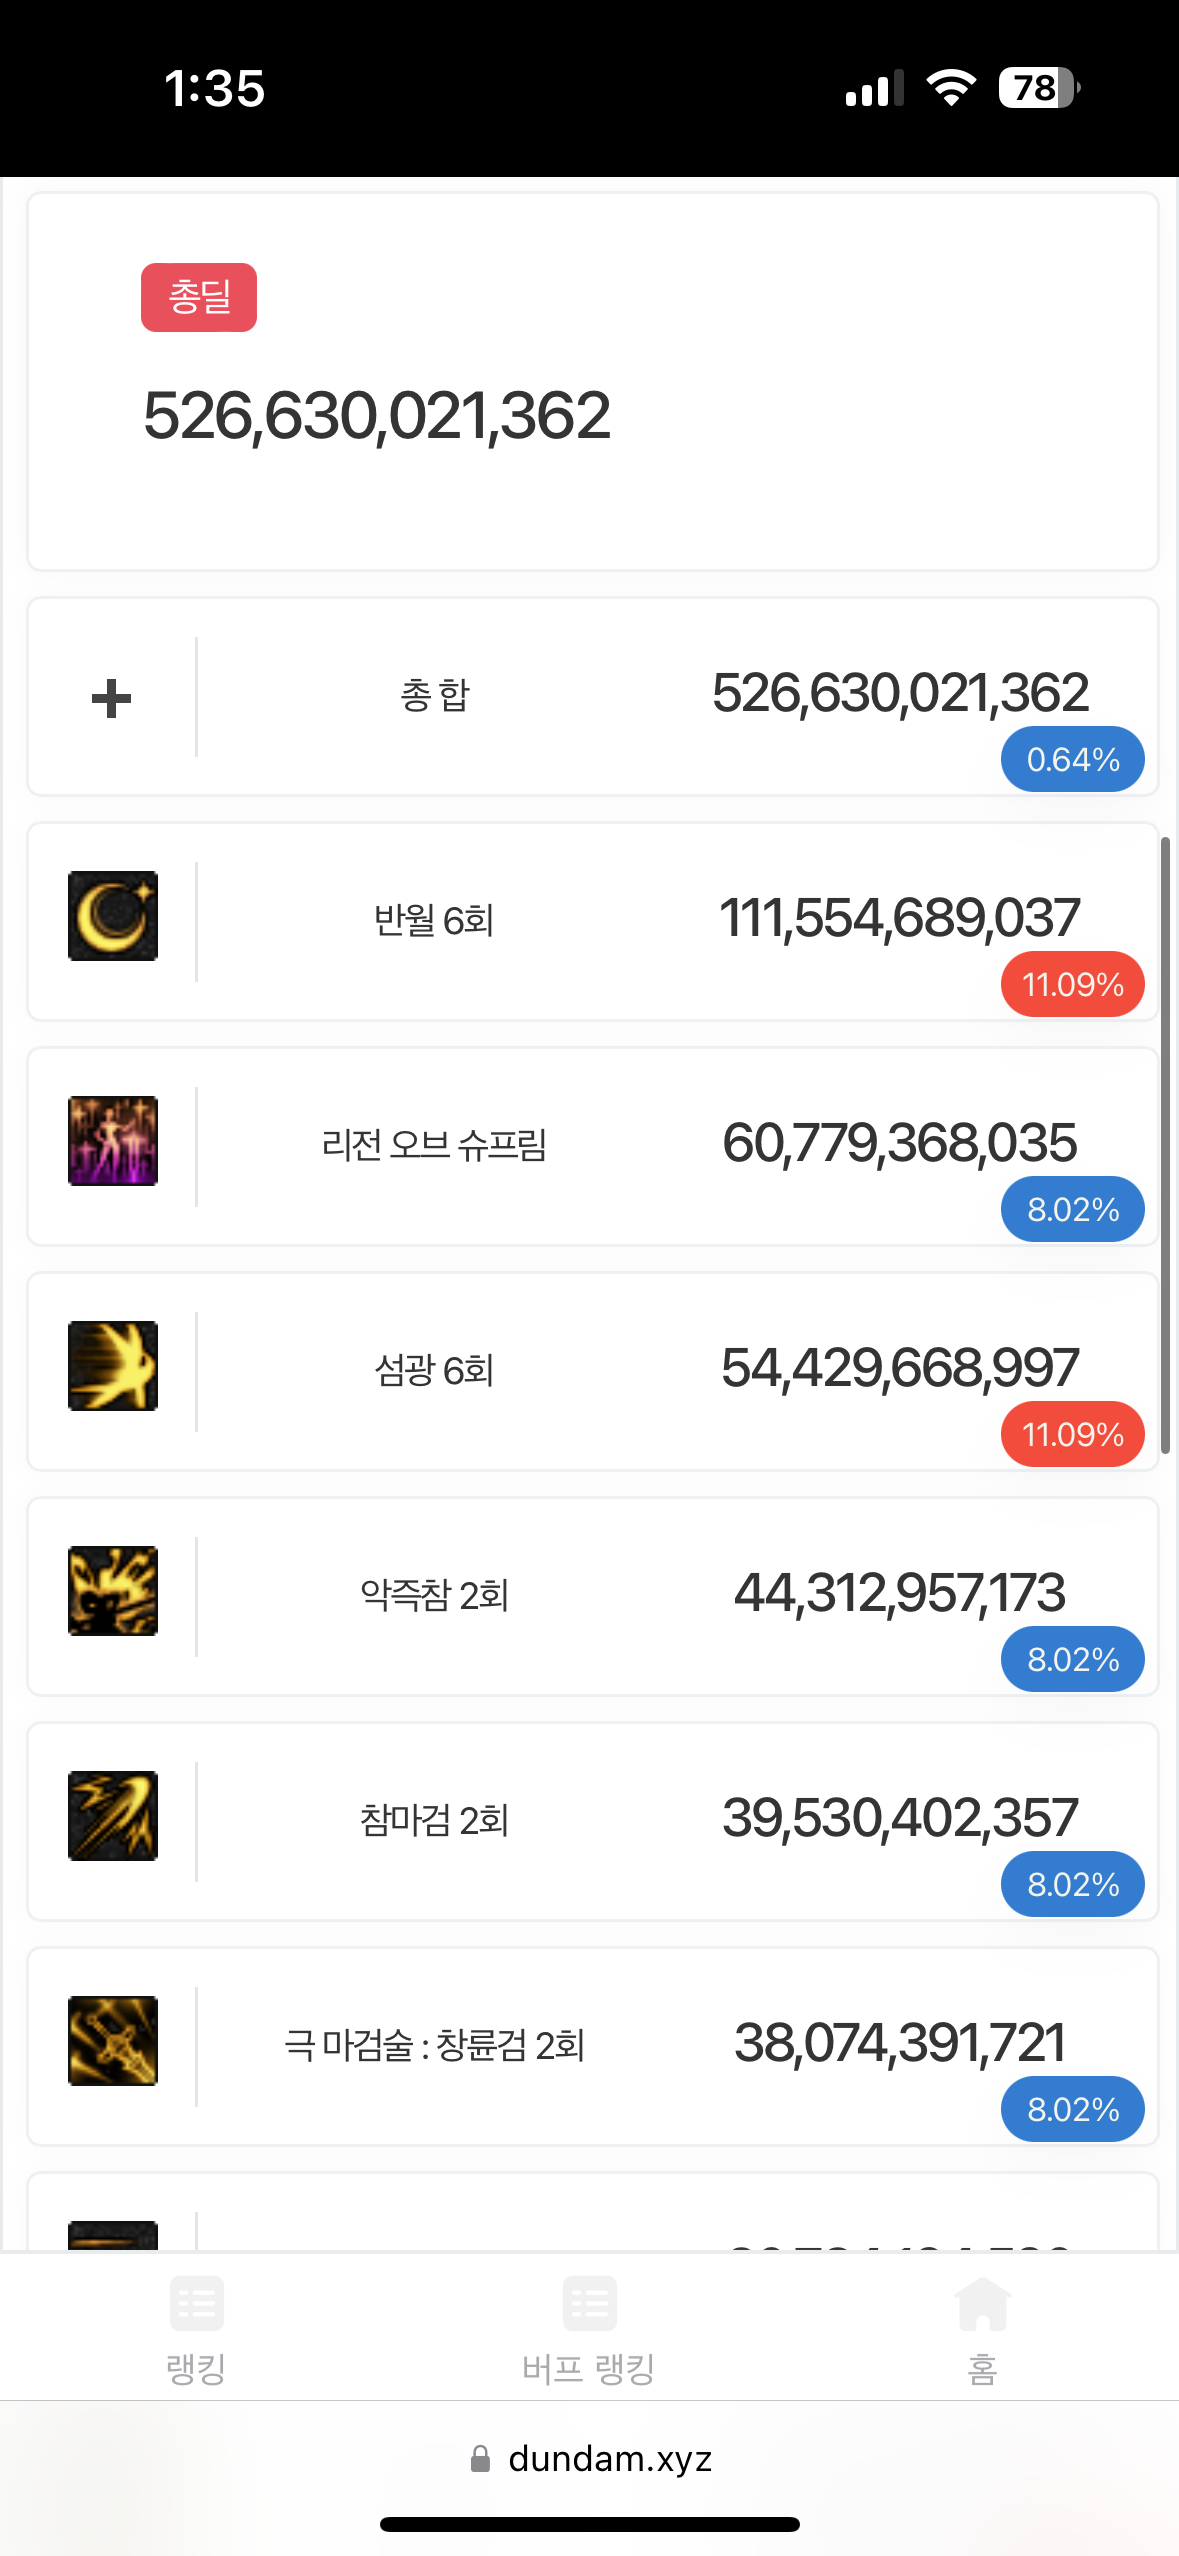Tap the 8.02% badge on 악즉참 row
1179x2556 pixels.
point(1072,1660)
